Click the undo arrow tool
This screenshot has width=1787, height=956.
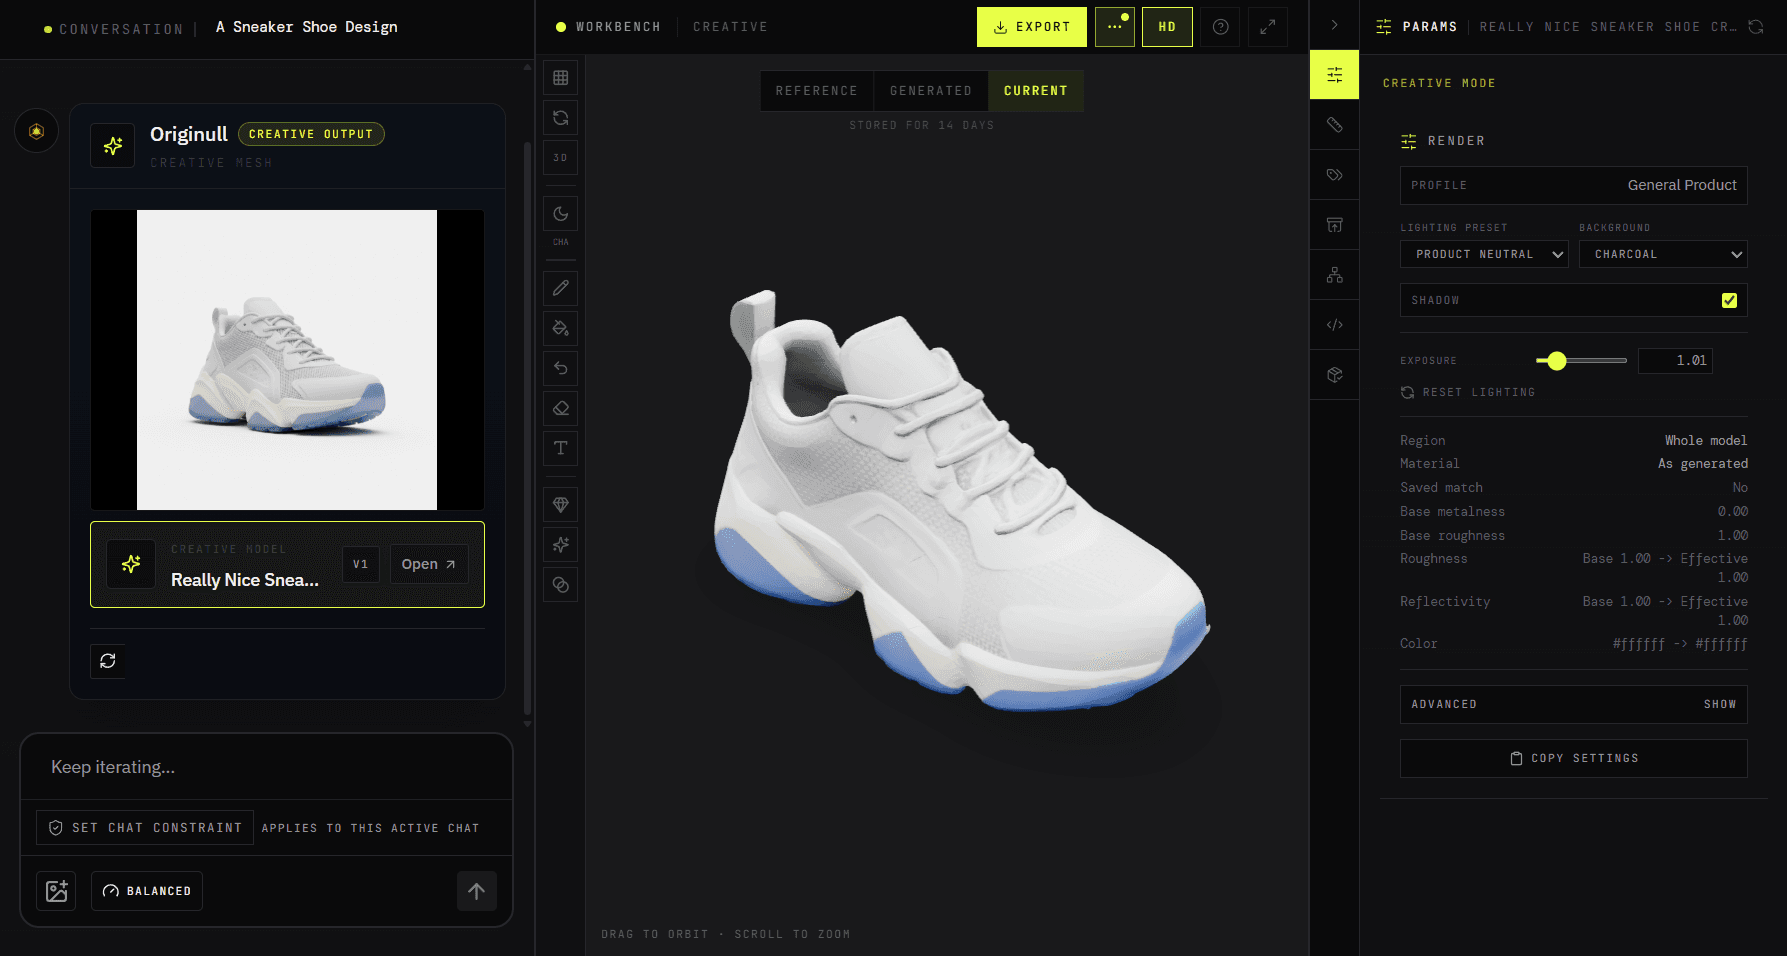(x=561, y=368)
